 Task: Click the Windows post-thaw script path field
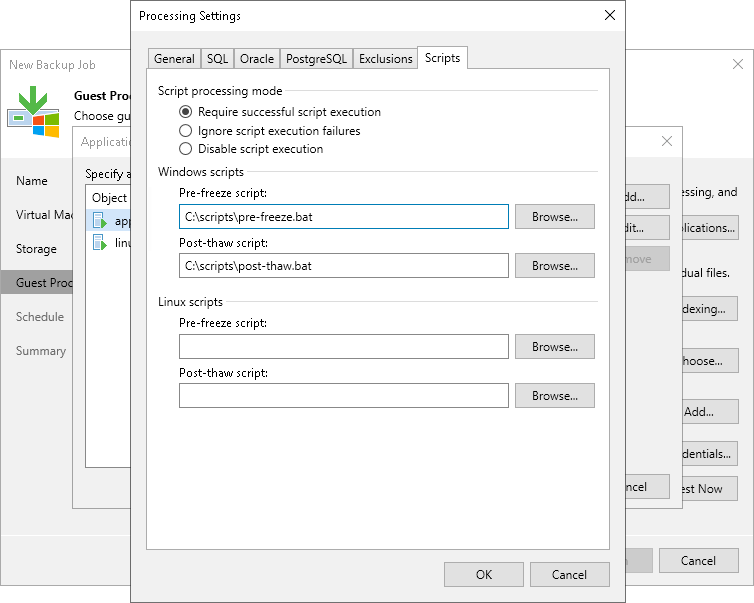pyautogui.click(x=344, y=266)
